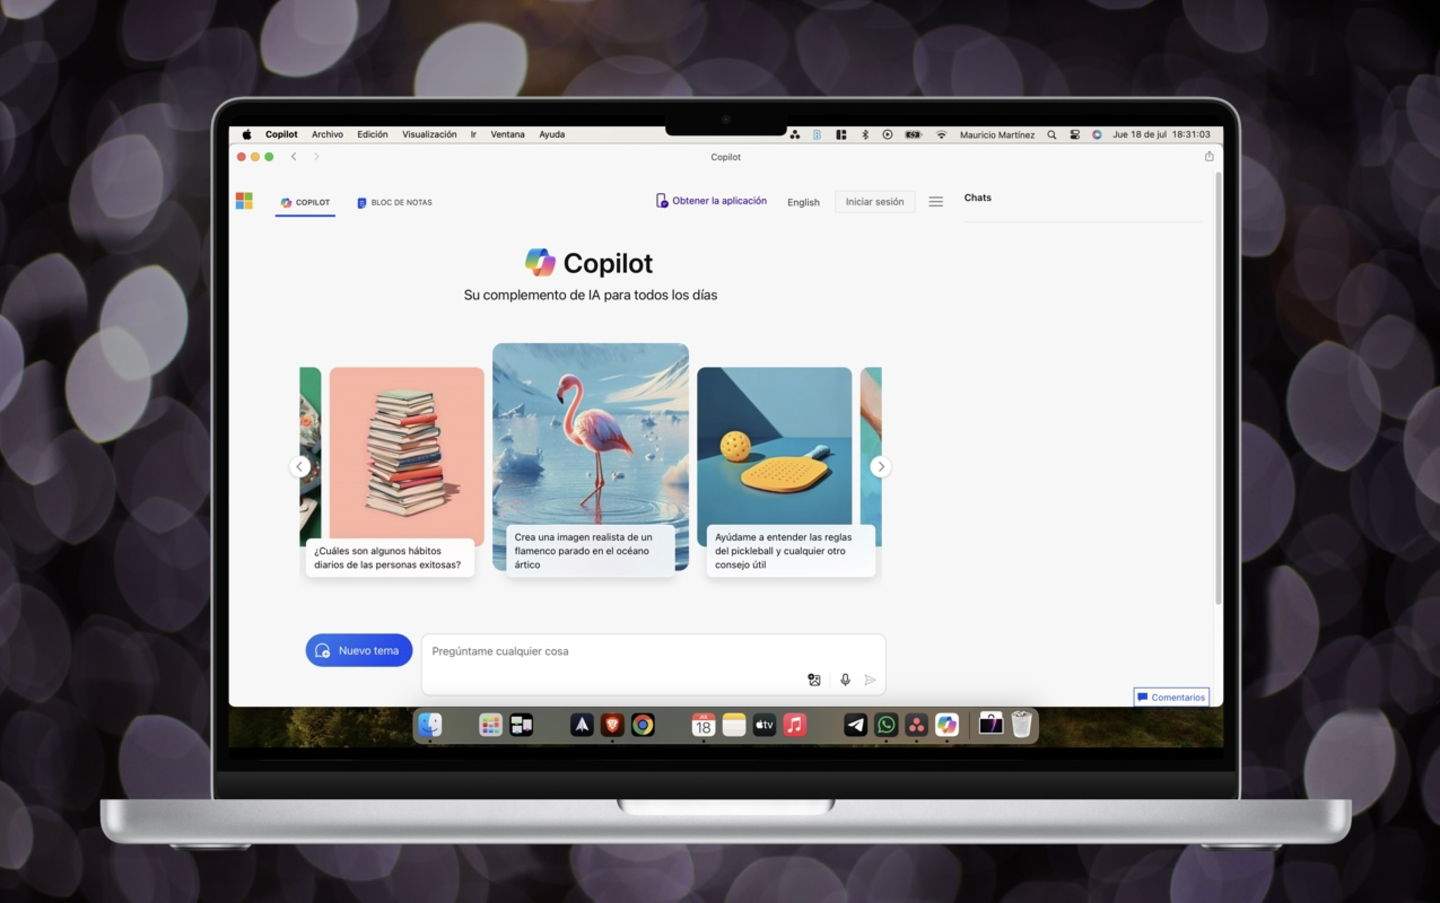Open the Microsoft apps grid icon

[x=244, y=201]
